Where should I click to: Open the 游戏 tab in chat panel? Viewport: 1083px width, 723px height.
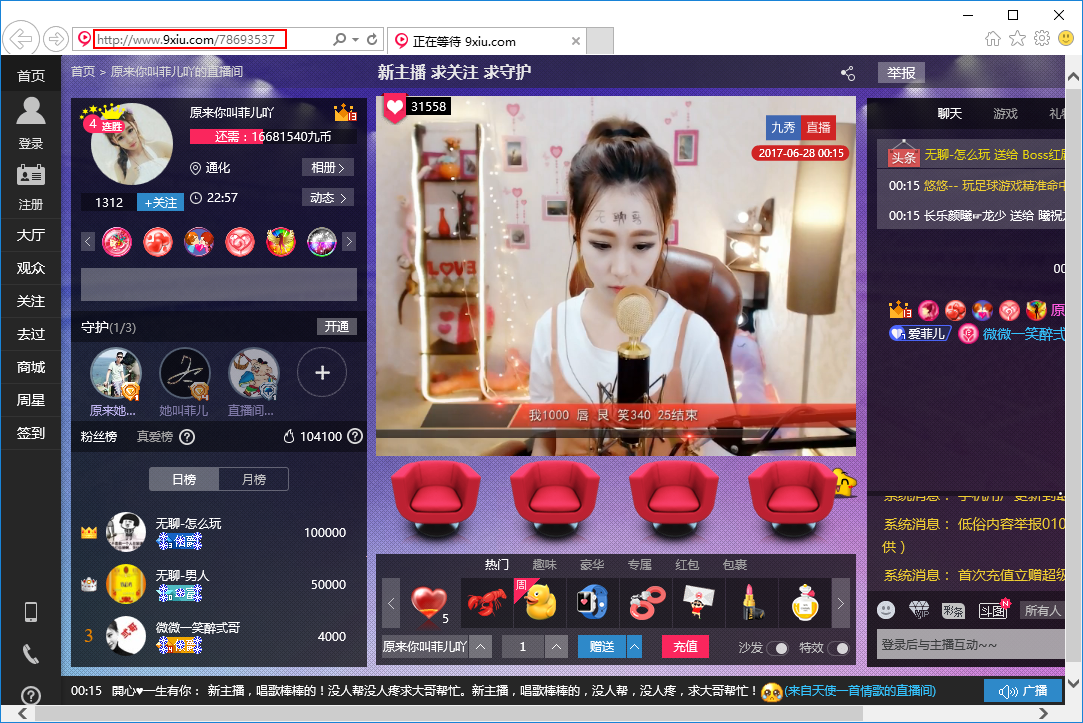pos(1005,114)
